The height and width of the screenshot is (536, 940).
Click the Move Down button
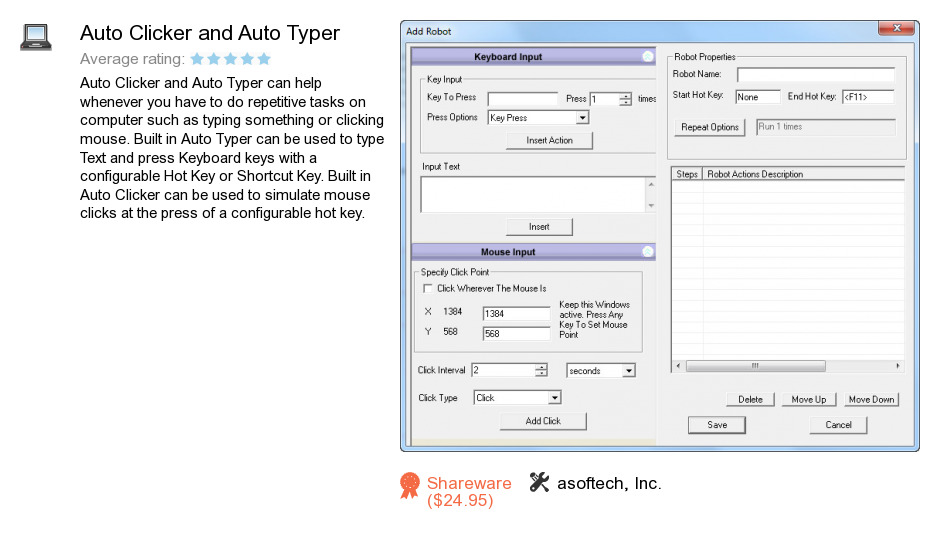click(871, 399)
